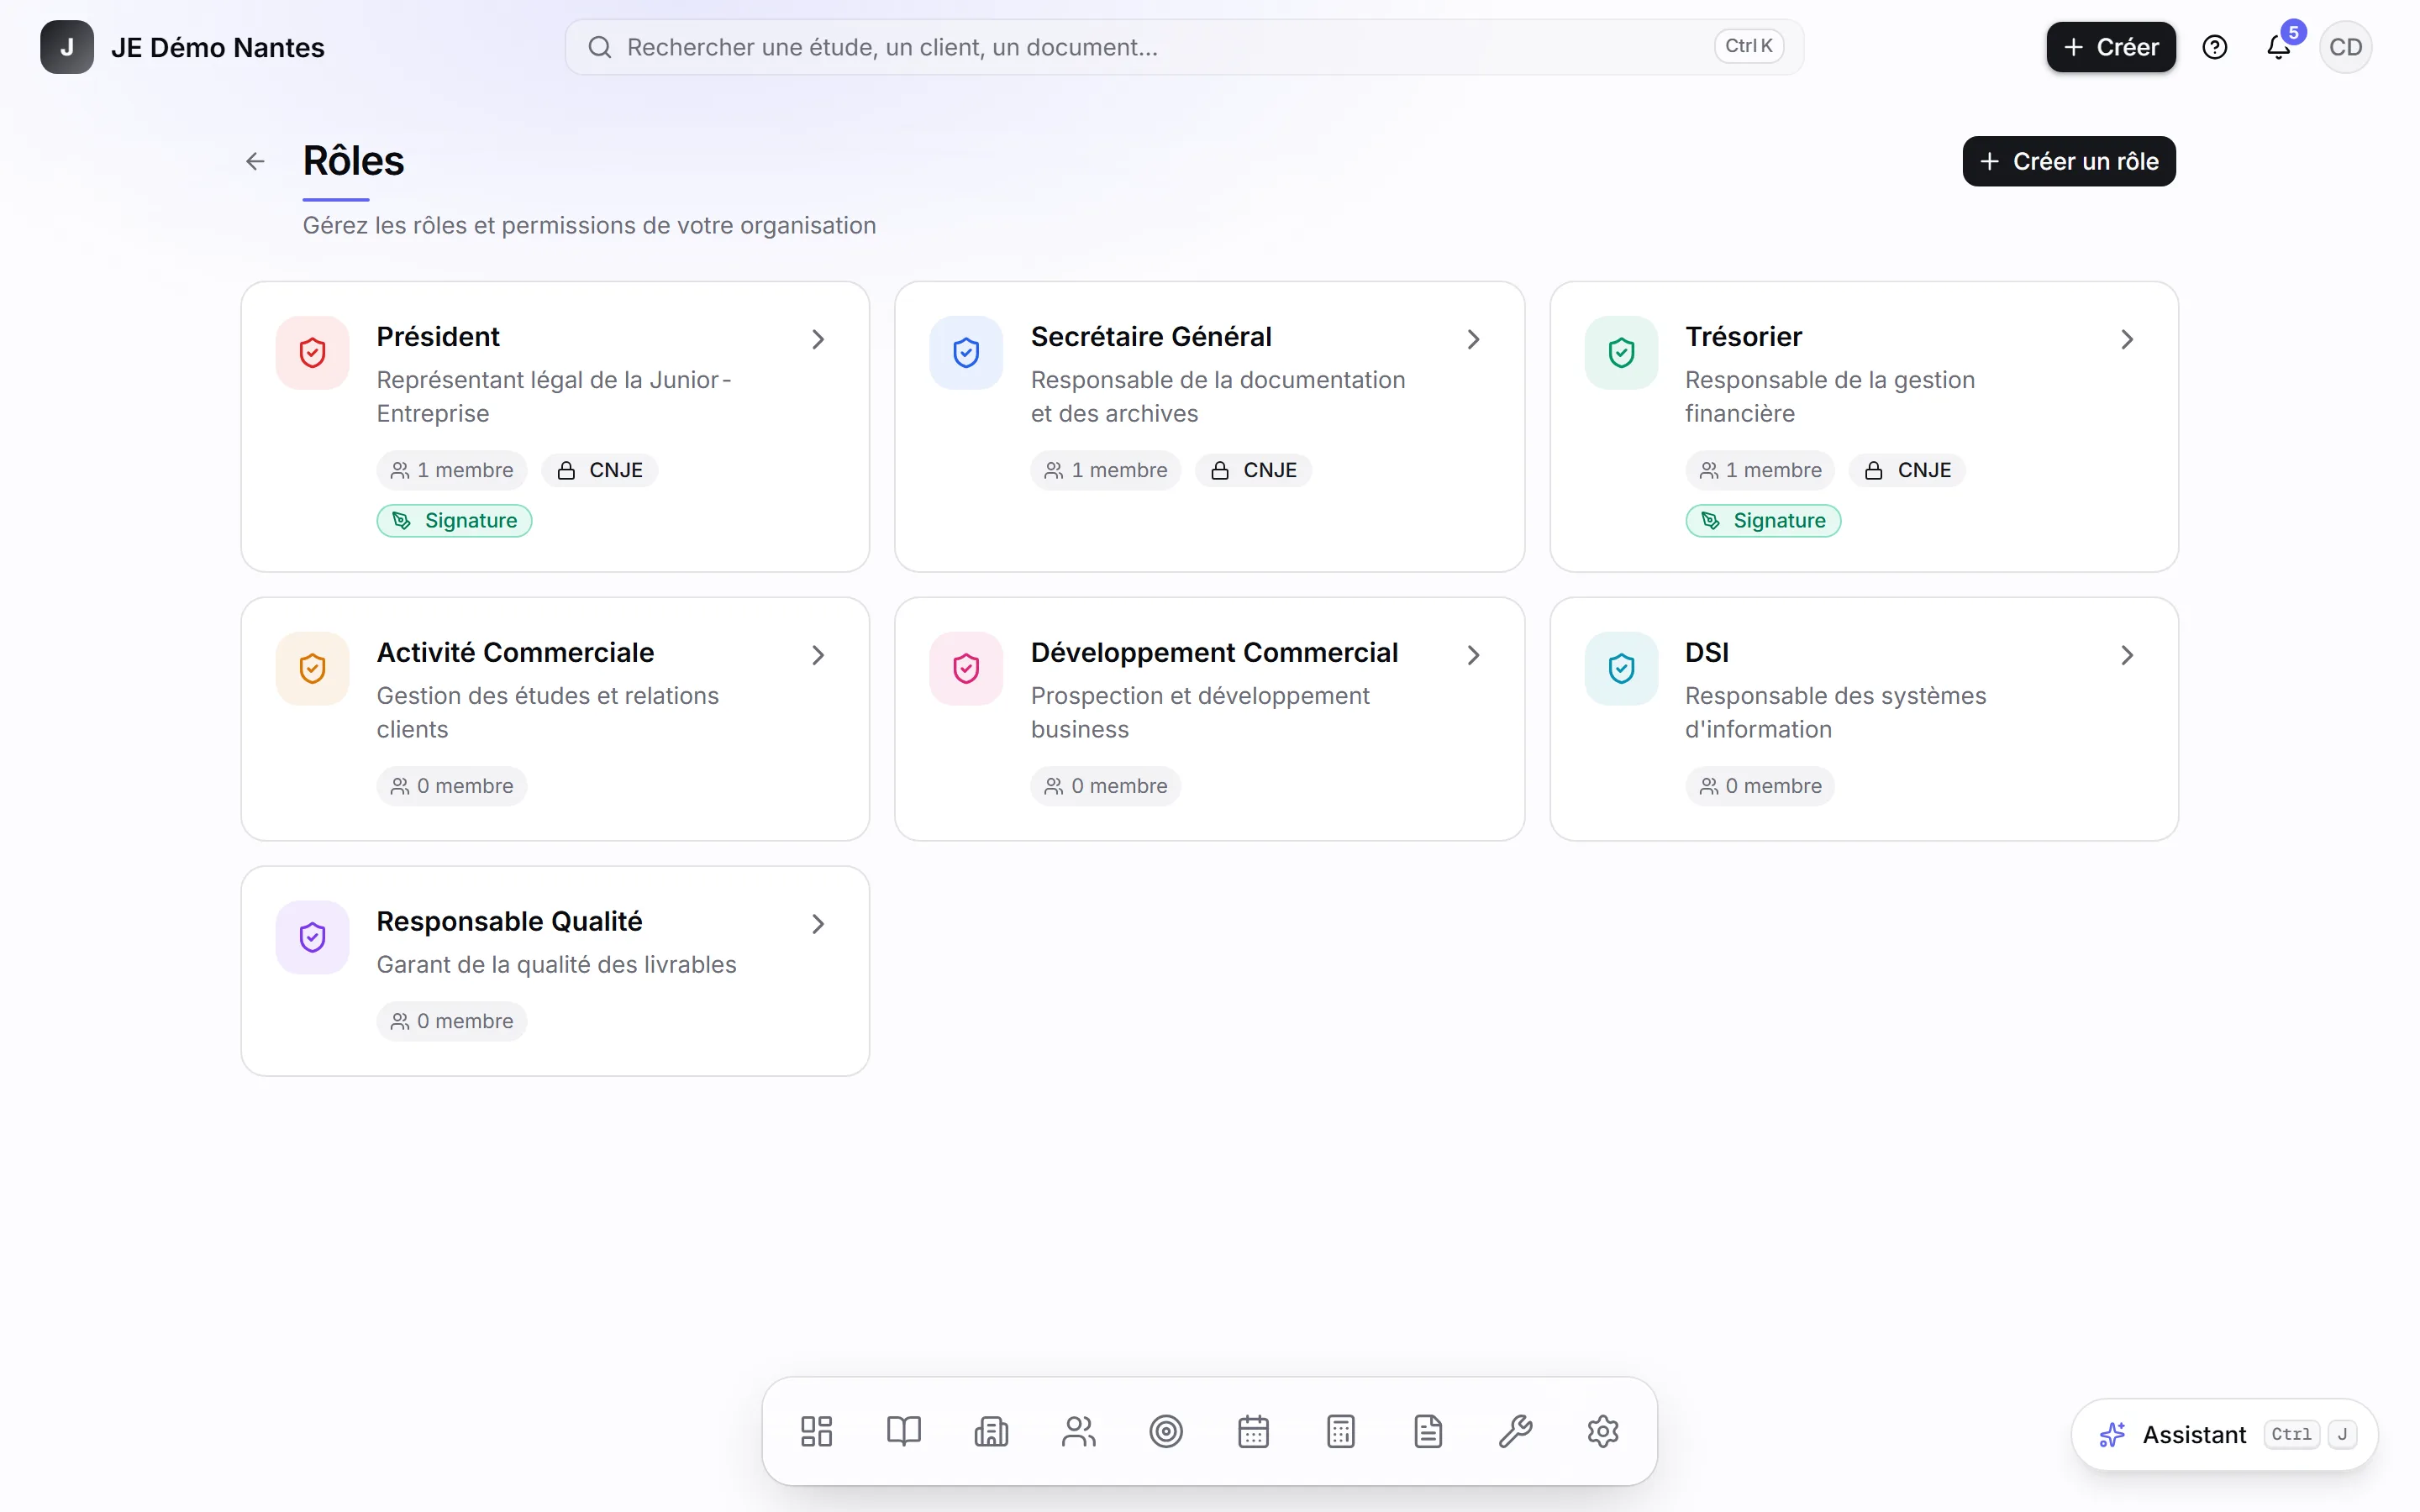Expand the Activité Commerciale role chevron

tap(818, 655)
